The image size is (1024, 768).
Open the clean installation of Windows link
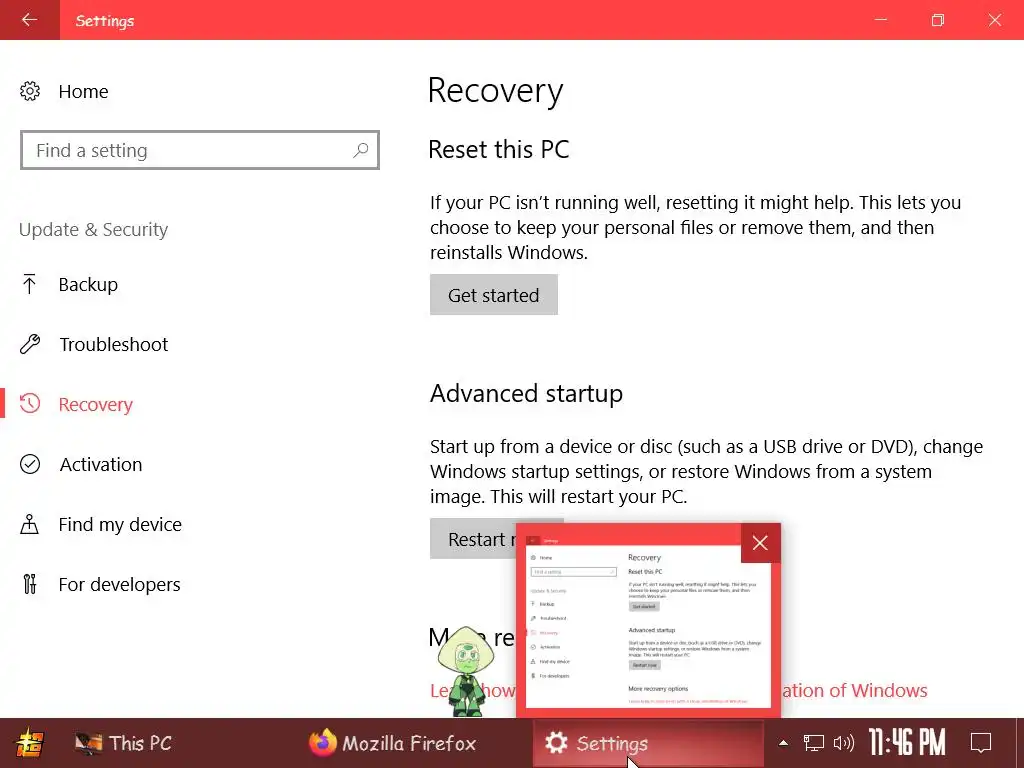coord(854,690)
